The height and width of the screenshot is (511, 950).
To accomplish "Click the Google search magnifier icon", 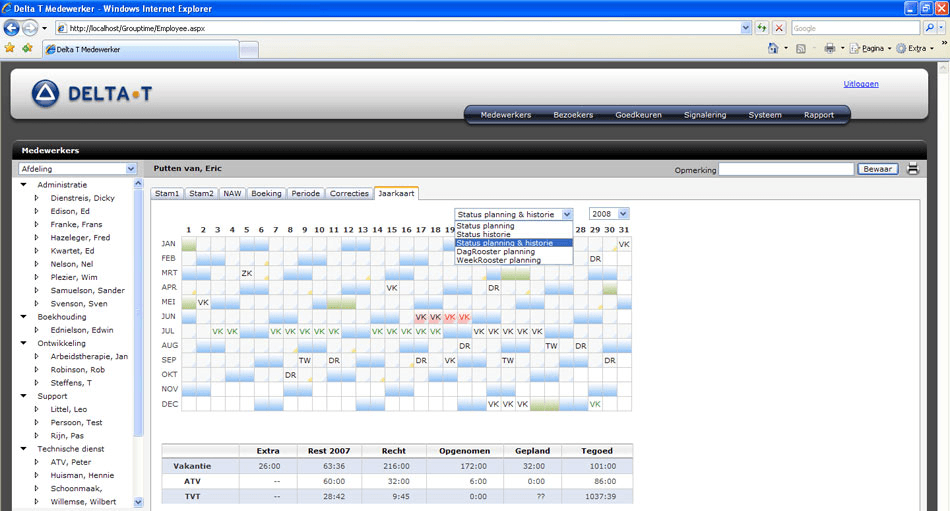I will coord(929,28).
